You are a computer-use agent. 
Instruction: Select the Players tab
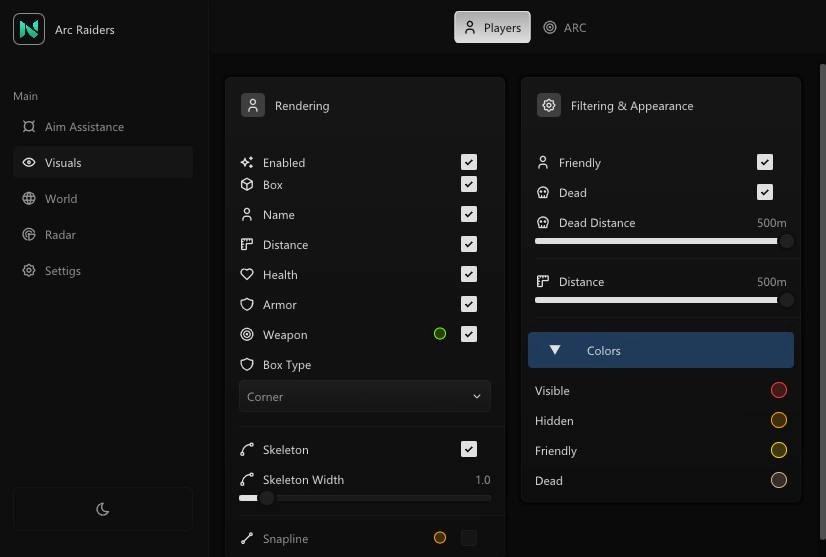pyautogui.click(x=492, y=28)
